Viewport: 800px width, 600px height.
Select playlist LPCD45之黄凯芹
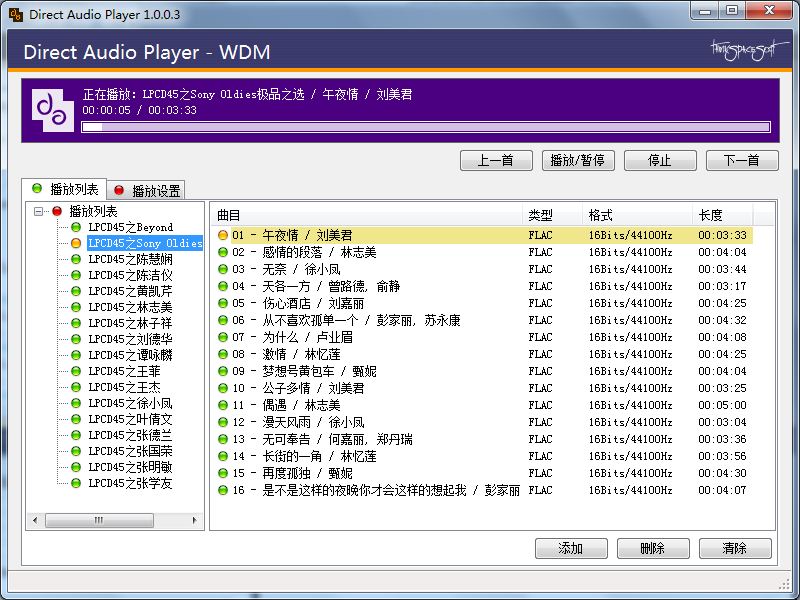coord(130,291)
